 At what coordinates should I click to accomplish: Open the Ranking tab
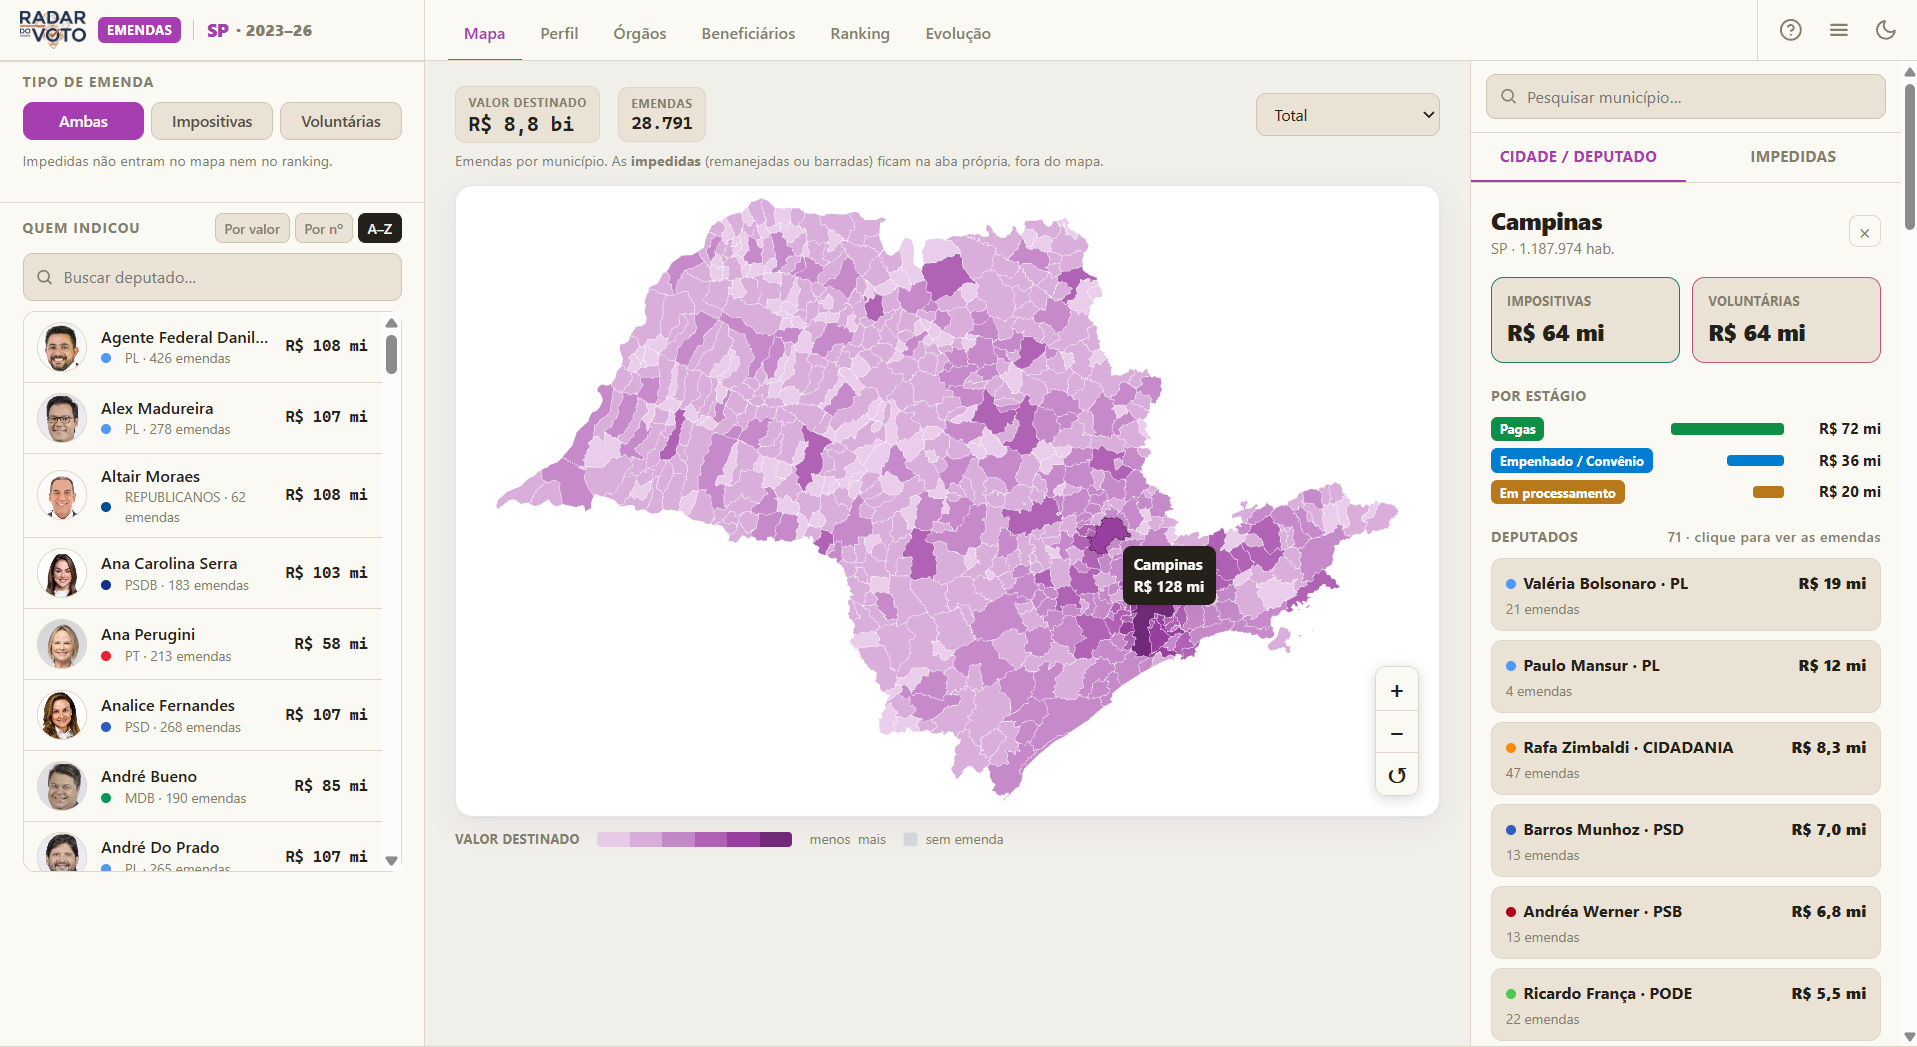pyautogui.click(x=860, y=33)
